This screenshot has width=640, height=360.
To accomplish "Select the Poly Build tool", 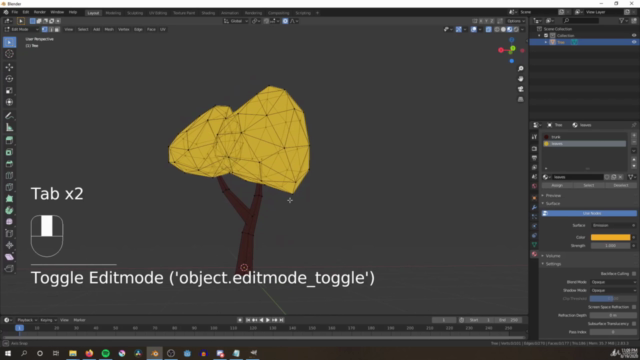I will (x=9, y=199).
